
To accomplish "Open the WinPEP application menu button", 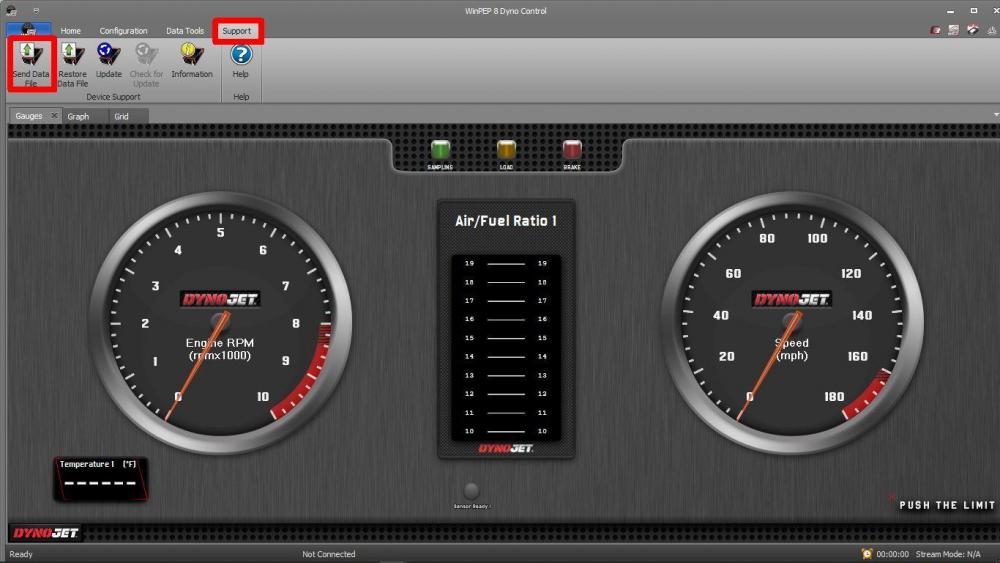I will [x=28, y=30].
